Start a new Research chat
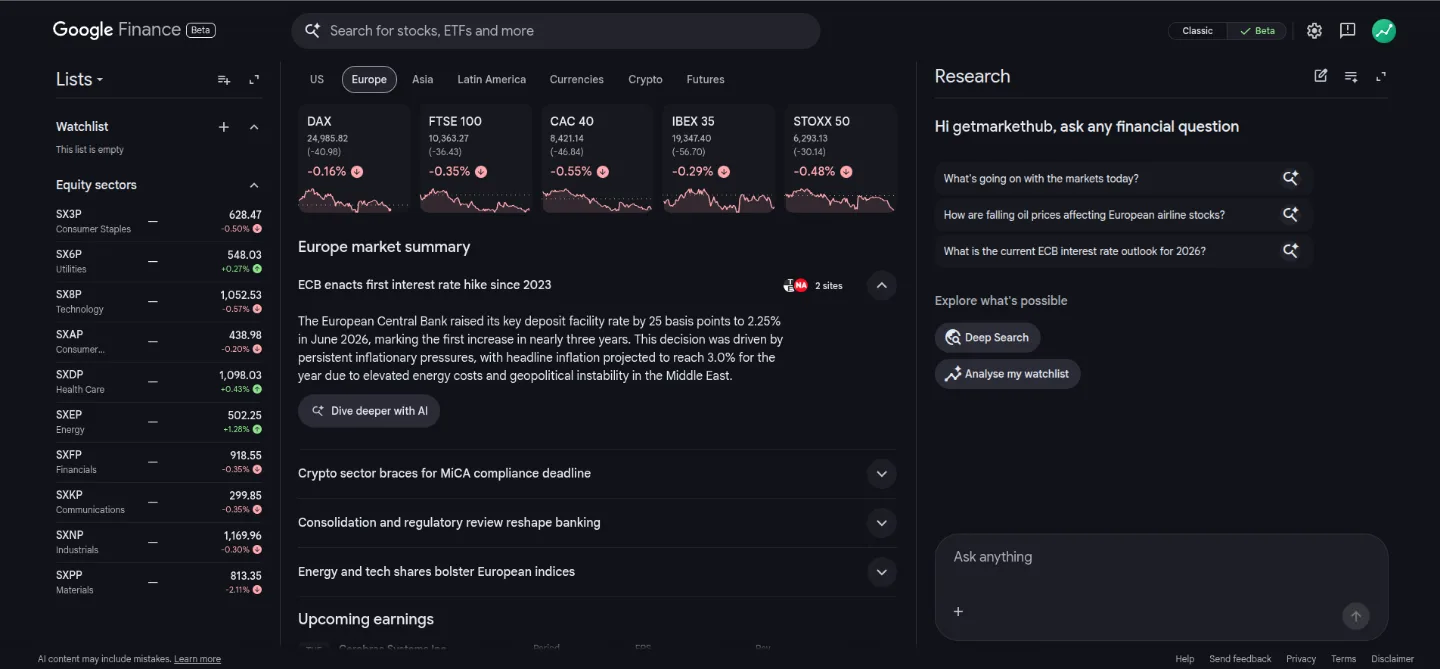Image resolution: width=1440 pixels, height=669 pixels. (1321, 76)
